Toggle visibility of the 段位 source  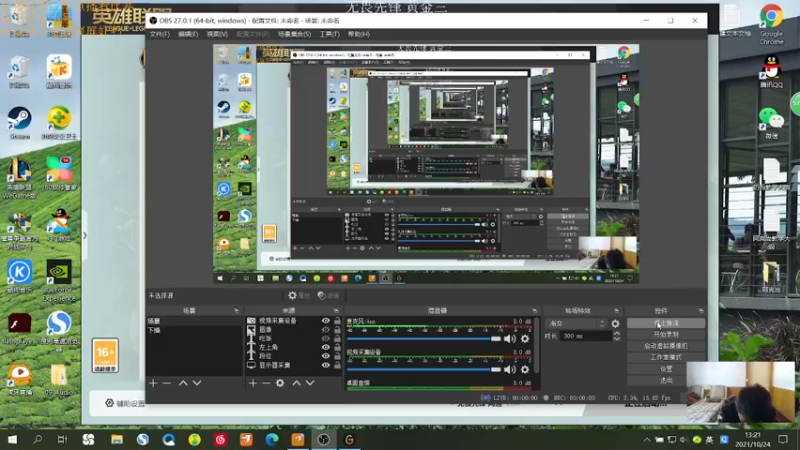tap(326, 356)
